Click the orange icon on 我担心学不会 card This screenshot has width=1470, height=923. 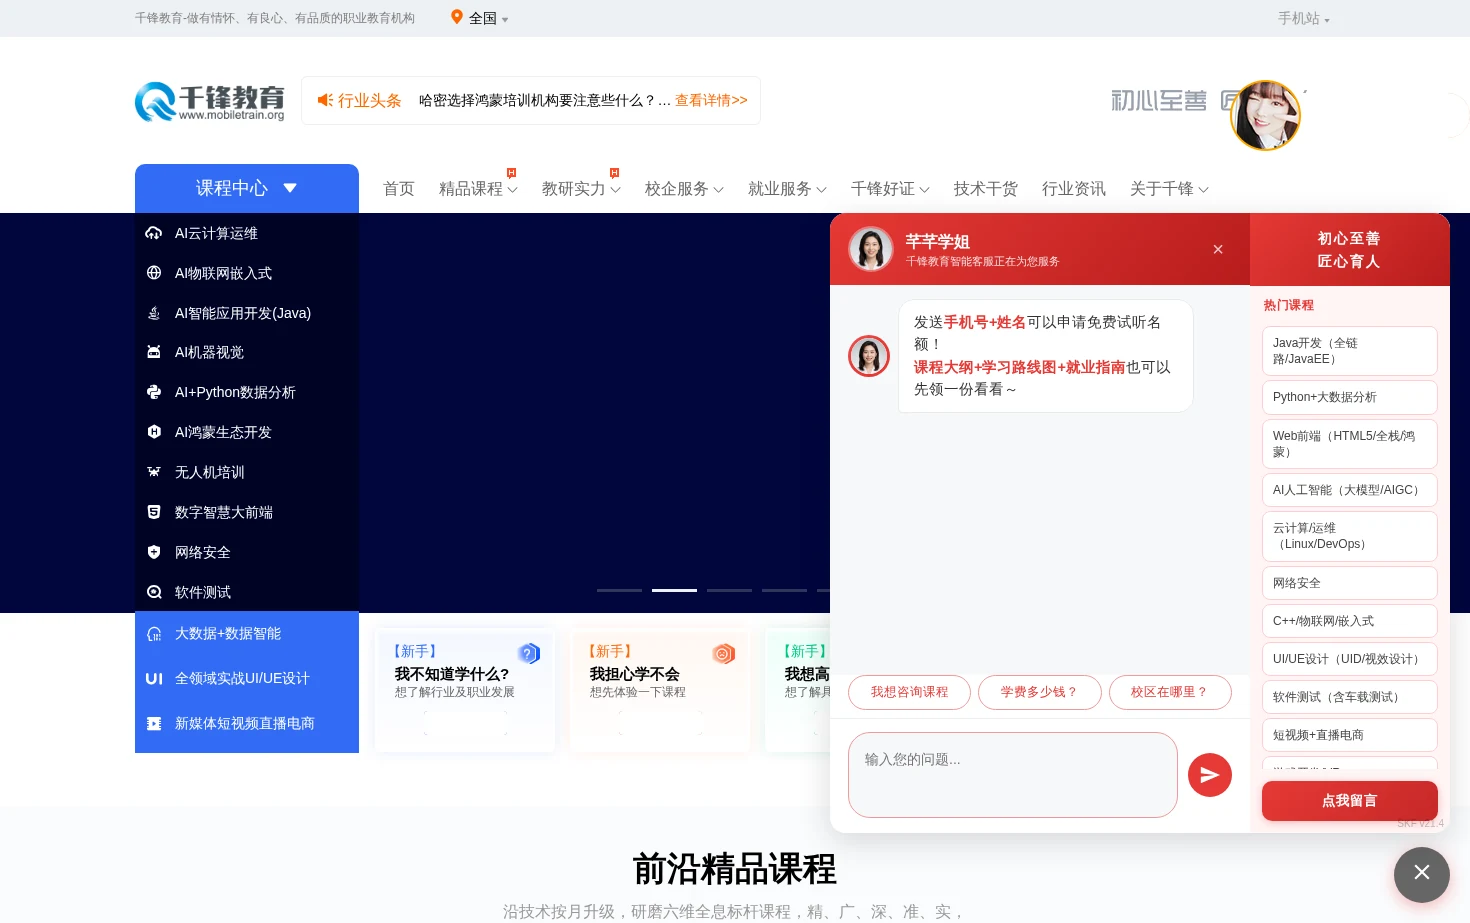pos(724,653)
